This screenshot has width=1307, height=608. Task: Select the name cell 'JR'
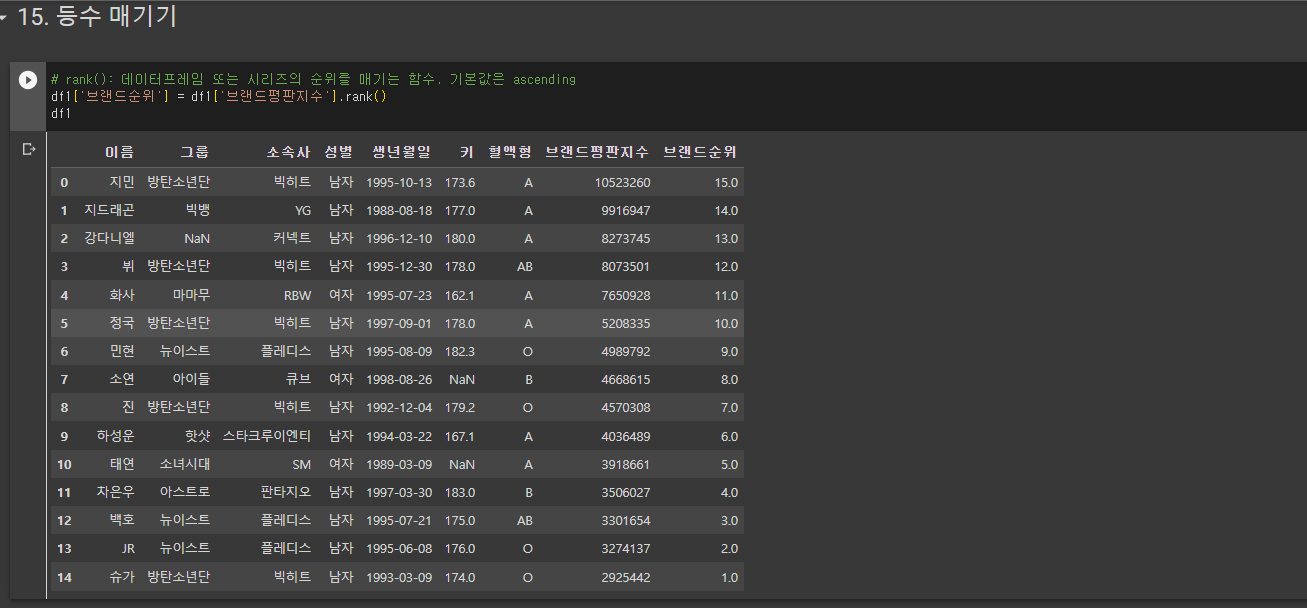[127, 548]
